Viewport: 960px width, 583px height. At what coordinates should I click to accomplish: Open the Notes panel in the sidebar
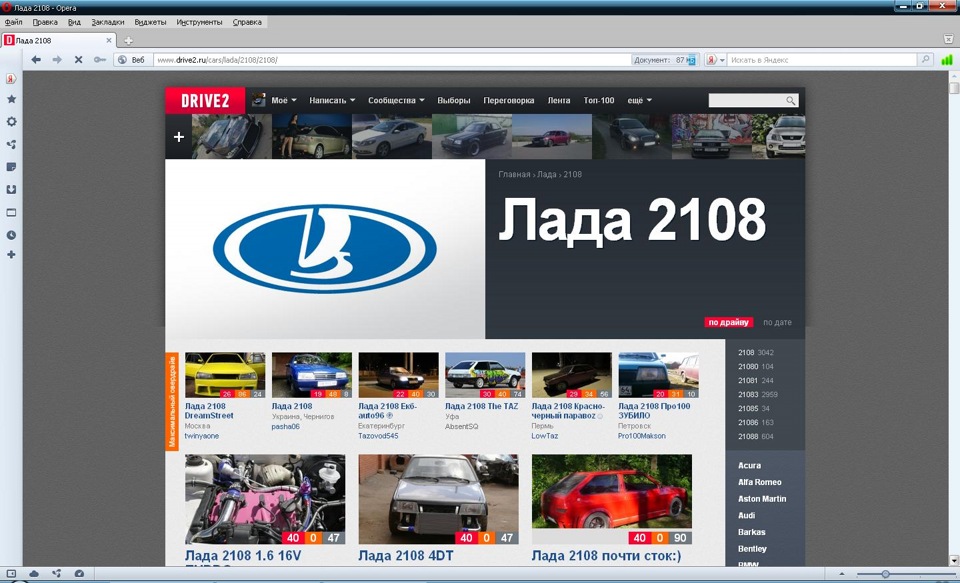pos(11,167)
